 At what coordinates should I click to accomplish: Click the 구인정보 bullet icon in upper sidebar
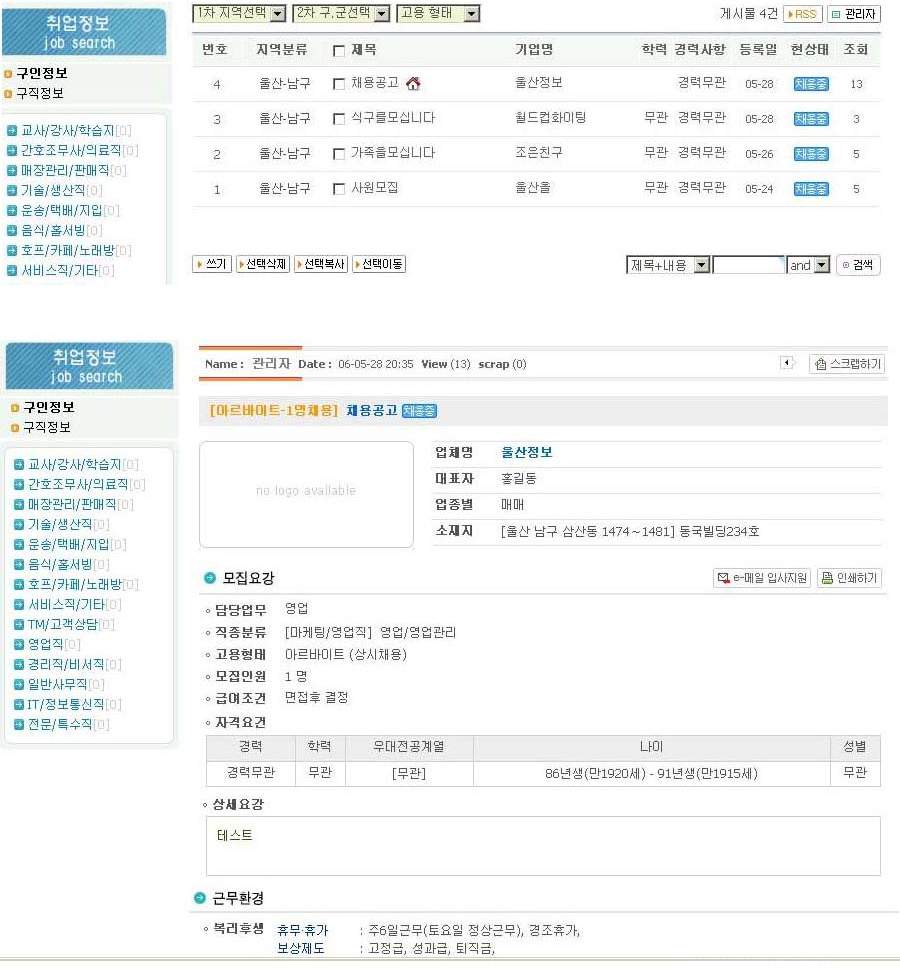pos(8,74)
